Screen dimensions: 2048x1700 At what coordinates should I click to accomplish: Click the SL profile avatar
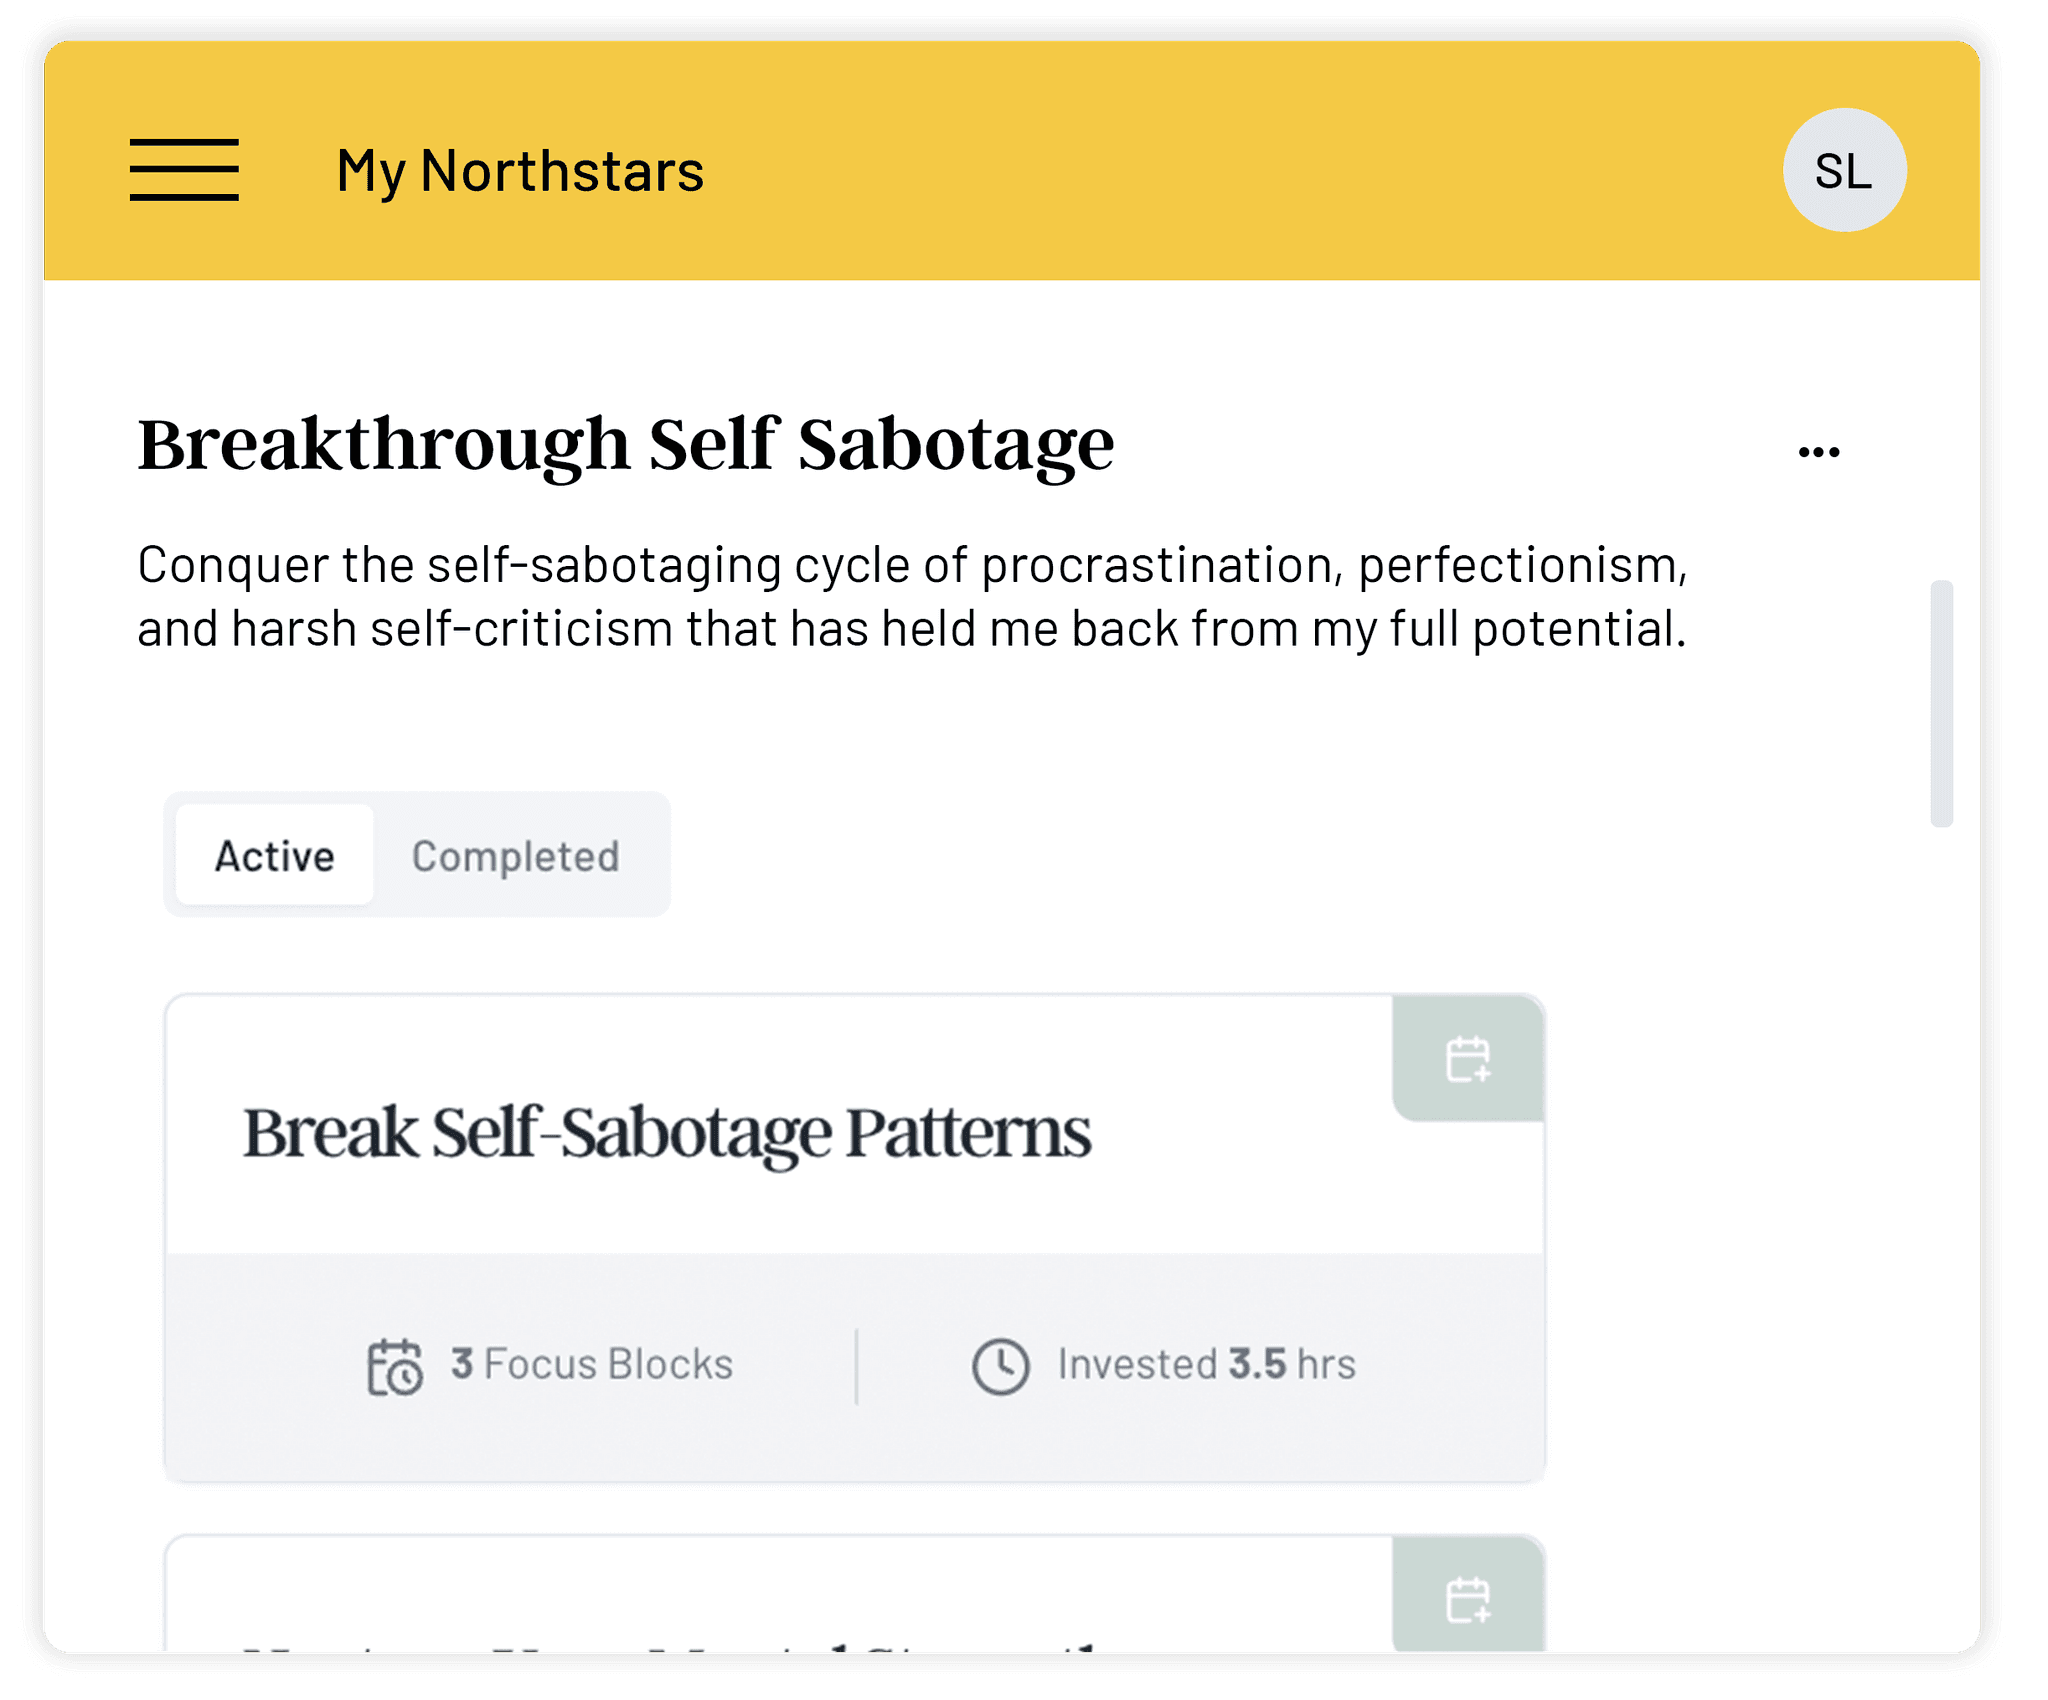pos(1844,171)
